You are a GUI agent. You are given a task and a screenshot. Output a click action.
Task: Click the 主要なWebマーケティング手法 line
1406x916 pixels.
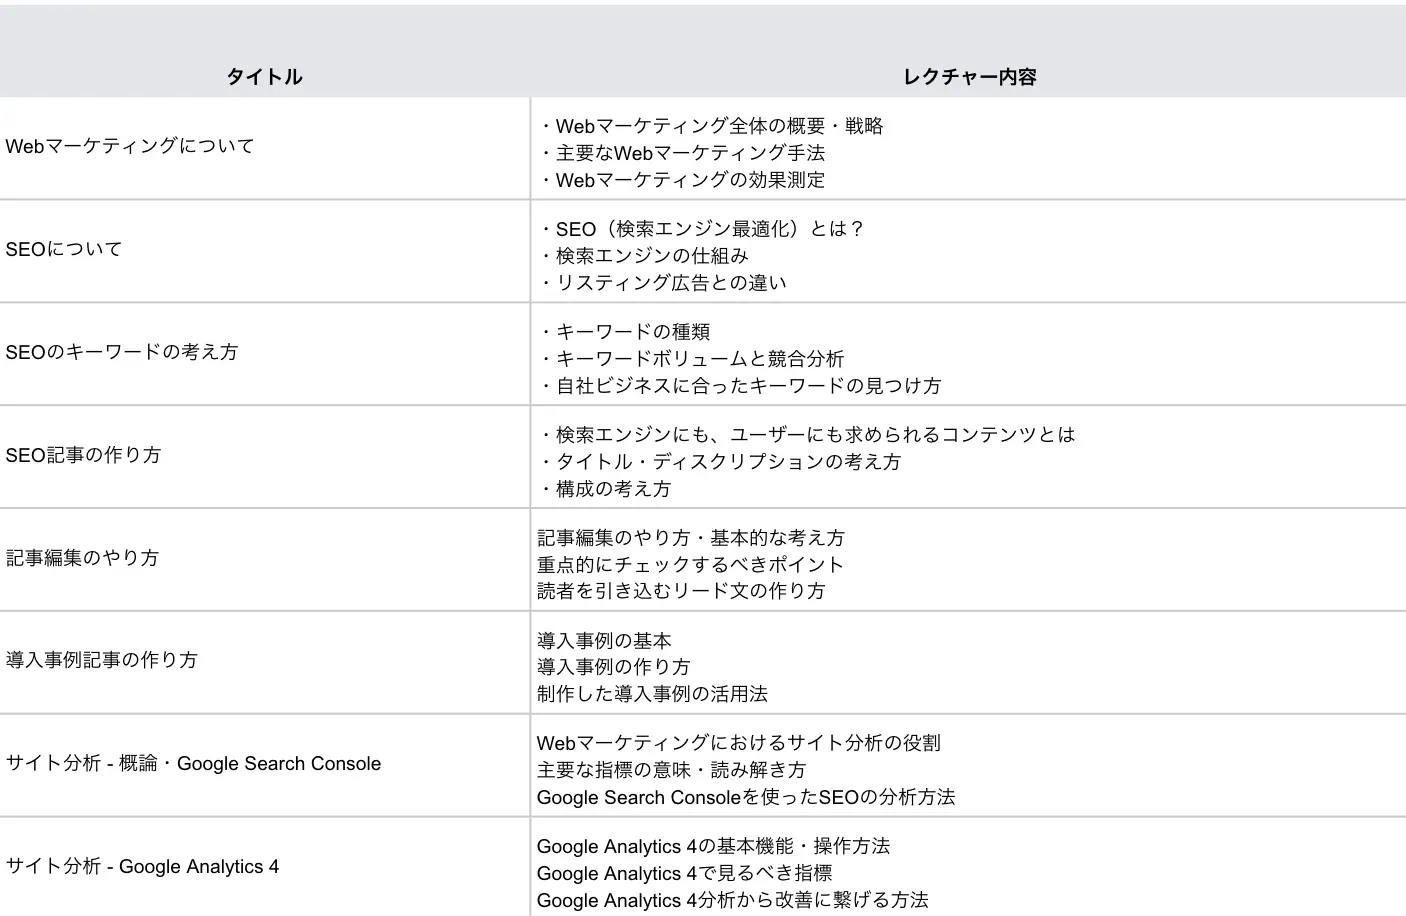[682, 153]
